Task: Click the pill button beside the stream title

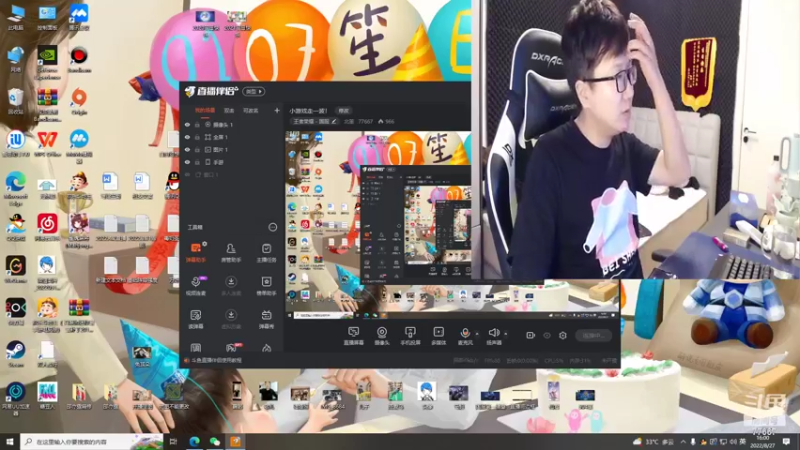Action: (x=343, y=111)
